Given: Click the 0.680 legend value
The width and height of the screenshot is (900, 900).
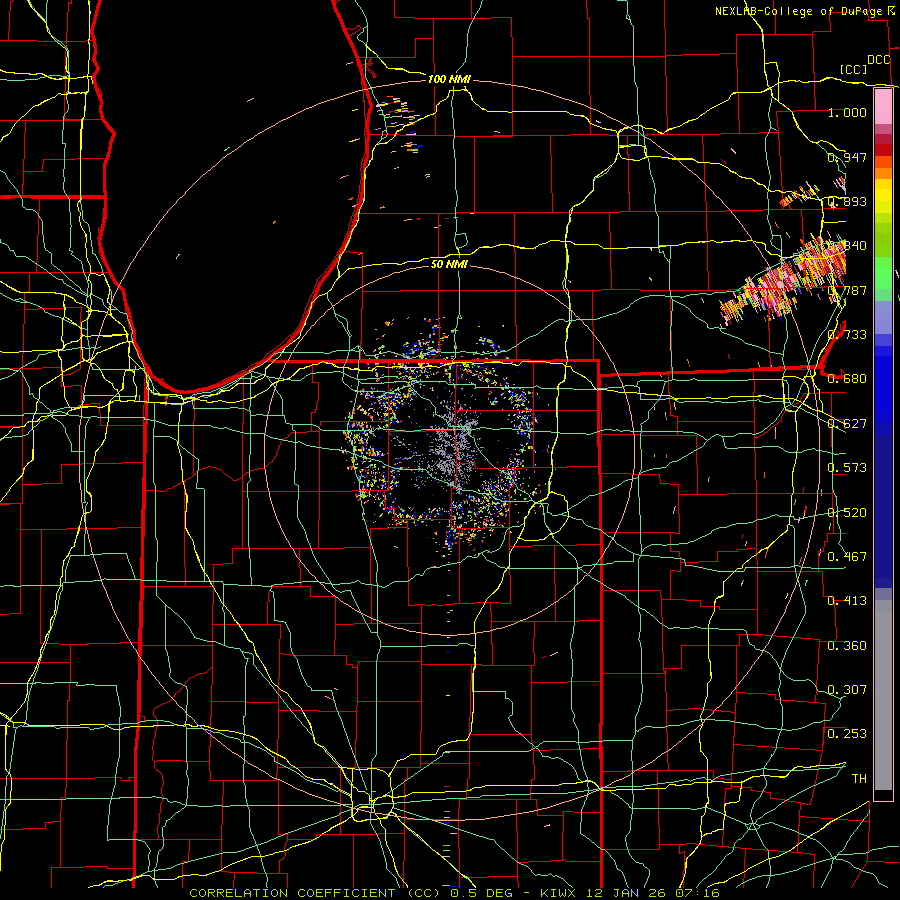Looking at the screenshot, I should (847, 379).
